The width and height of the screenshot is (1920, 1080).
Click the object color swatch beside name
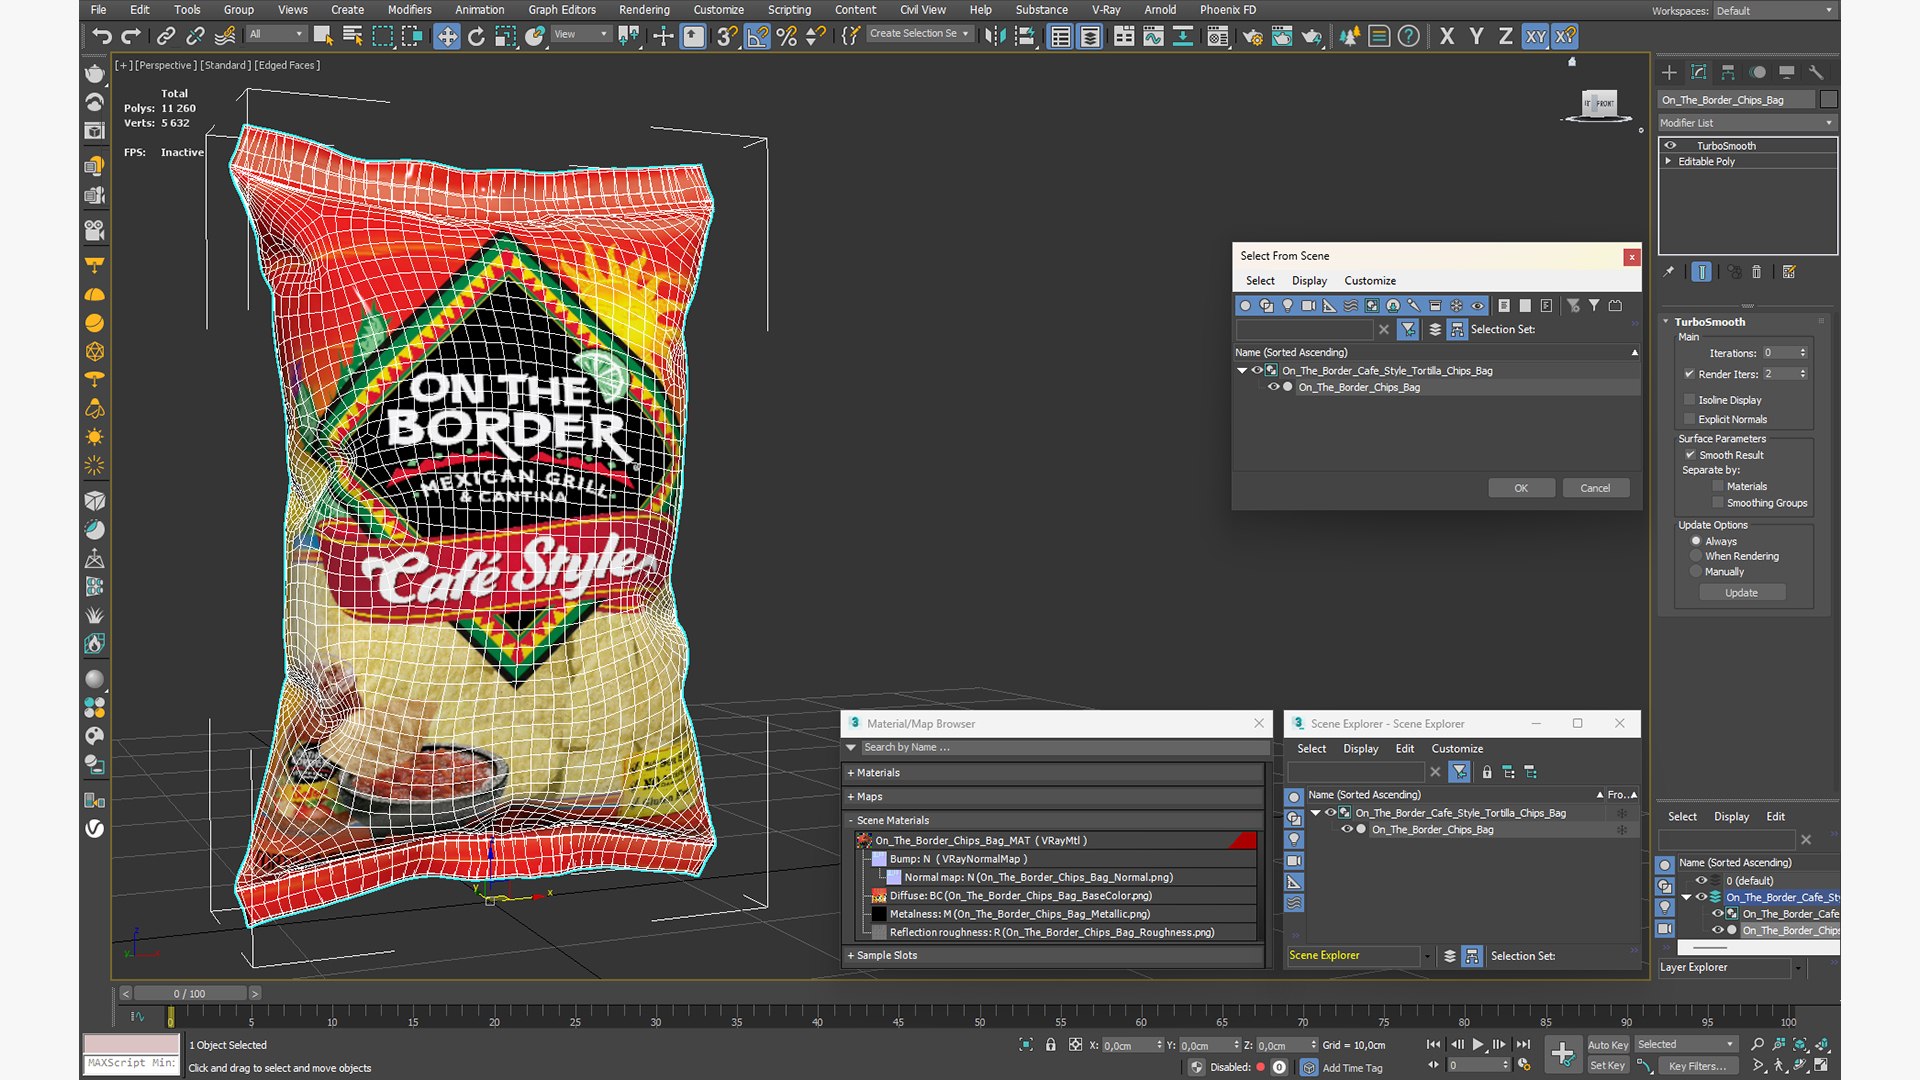[x=1829, y=99]
